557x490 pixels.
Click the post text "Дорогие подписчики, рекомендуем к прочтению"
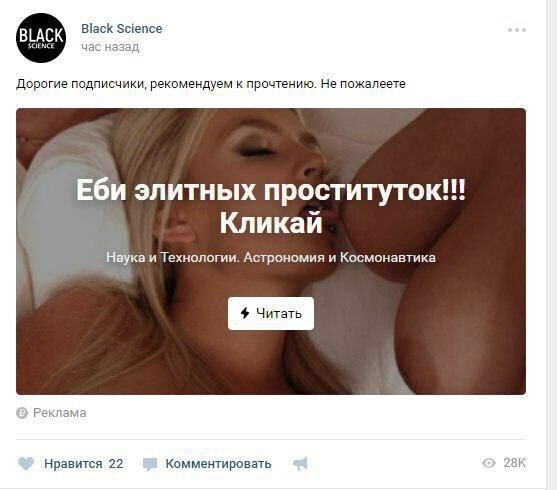click(166, 84)
